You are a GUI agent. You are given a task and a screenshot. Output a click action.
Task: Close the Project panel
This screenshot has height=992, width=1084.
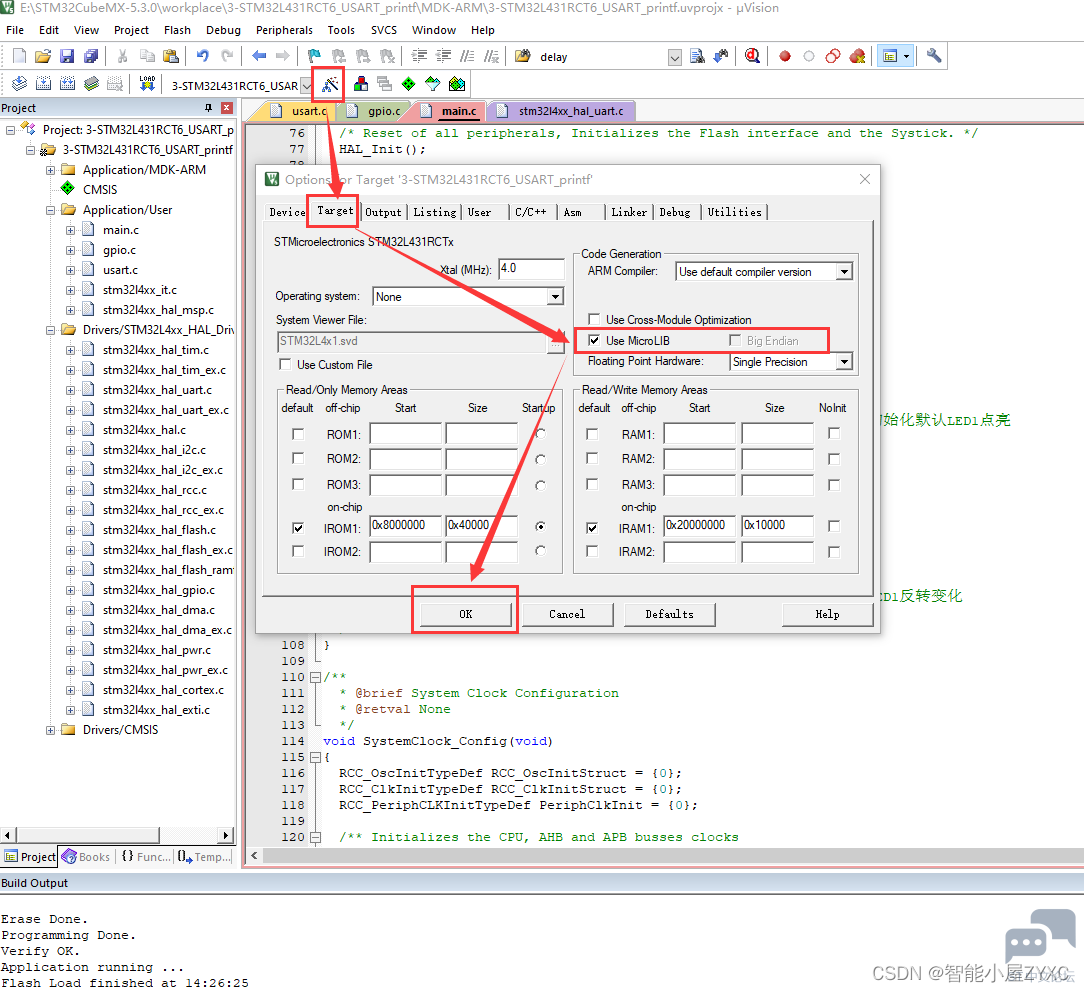[x=226, y=108]
